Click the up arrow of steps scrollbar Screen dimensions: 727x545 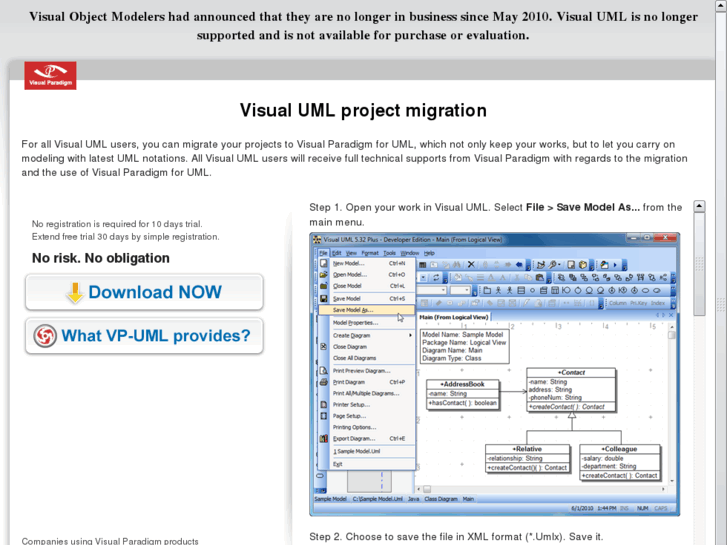click(699, 206)
